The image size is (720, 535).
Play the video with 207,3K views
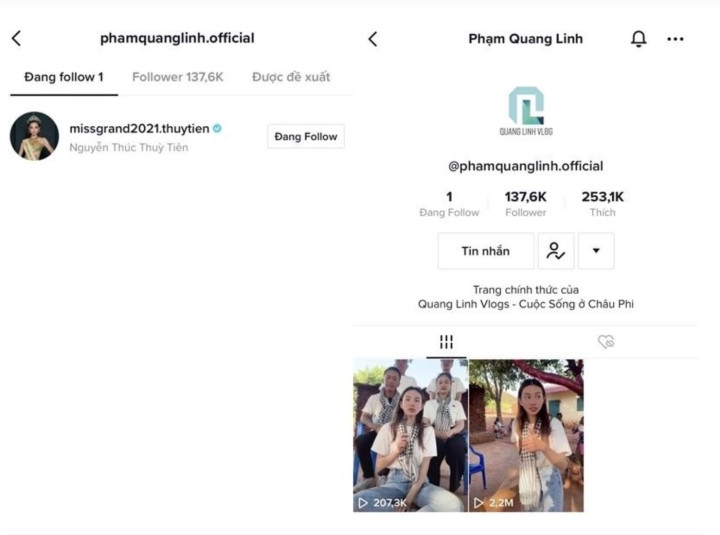click(x=411, y=435)
